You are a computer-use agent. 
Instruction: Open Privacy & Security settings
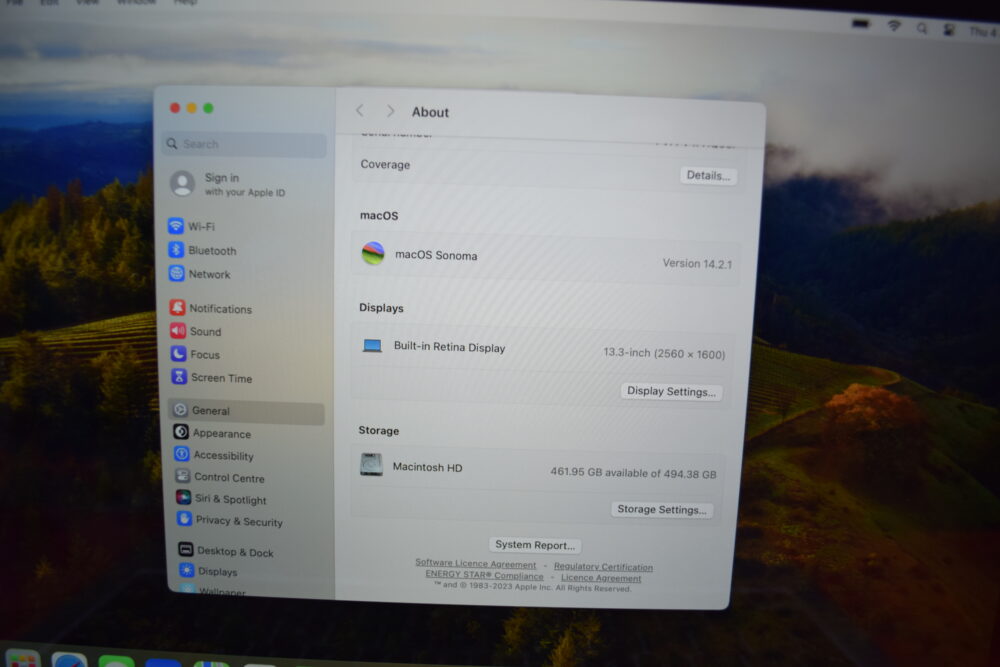pos(230,520)
